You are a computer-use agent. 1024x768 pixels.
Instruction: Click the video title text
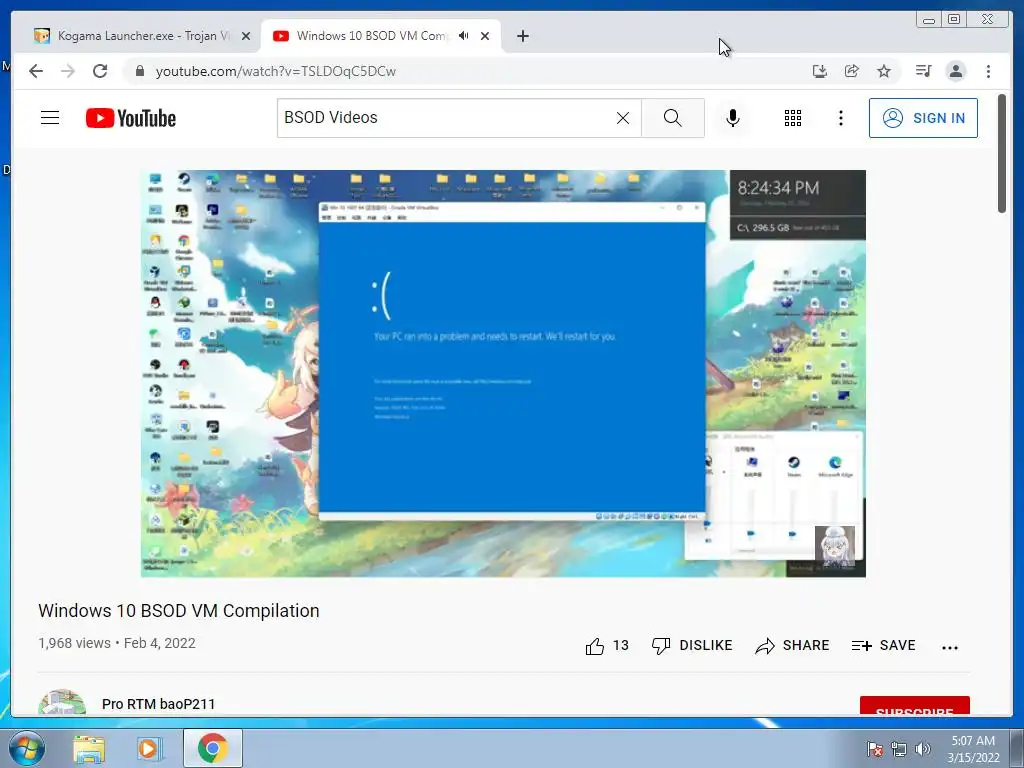[x=179, y=611]
